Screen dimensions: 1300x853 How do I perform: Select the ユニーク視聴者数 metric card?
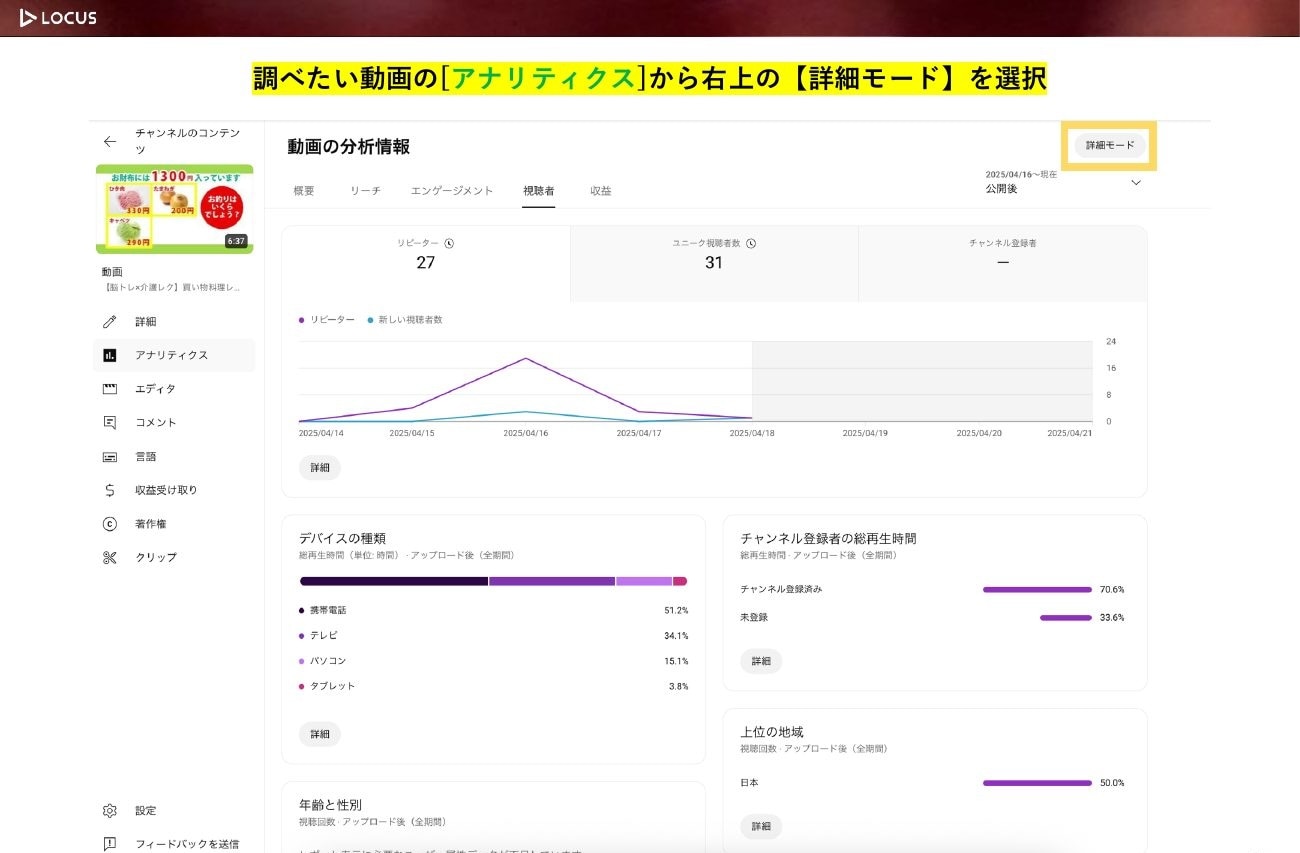713,263
